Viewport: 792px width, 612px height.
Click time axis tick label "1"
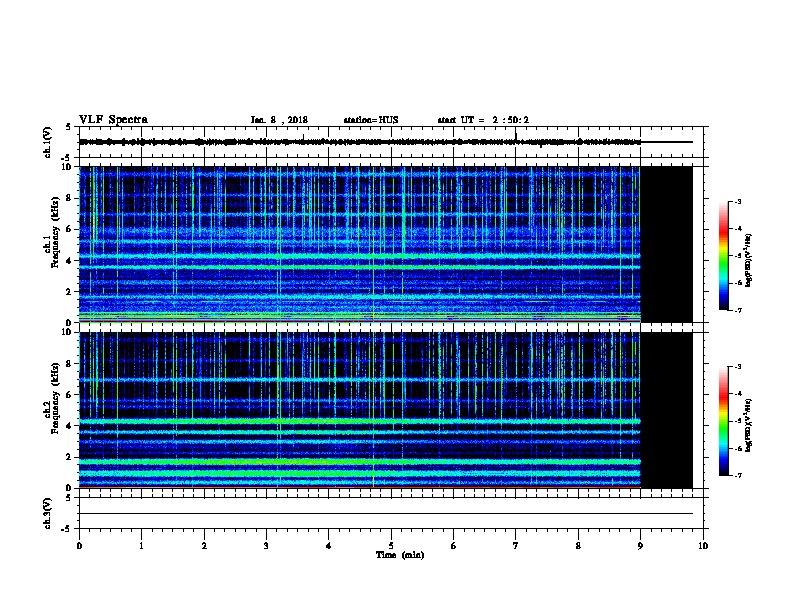(141, 546)
